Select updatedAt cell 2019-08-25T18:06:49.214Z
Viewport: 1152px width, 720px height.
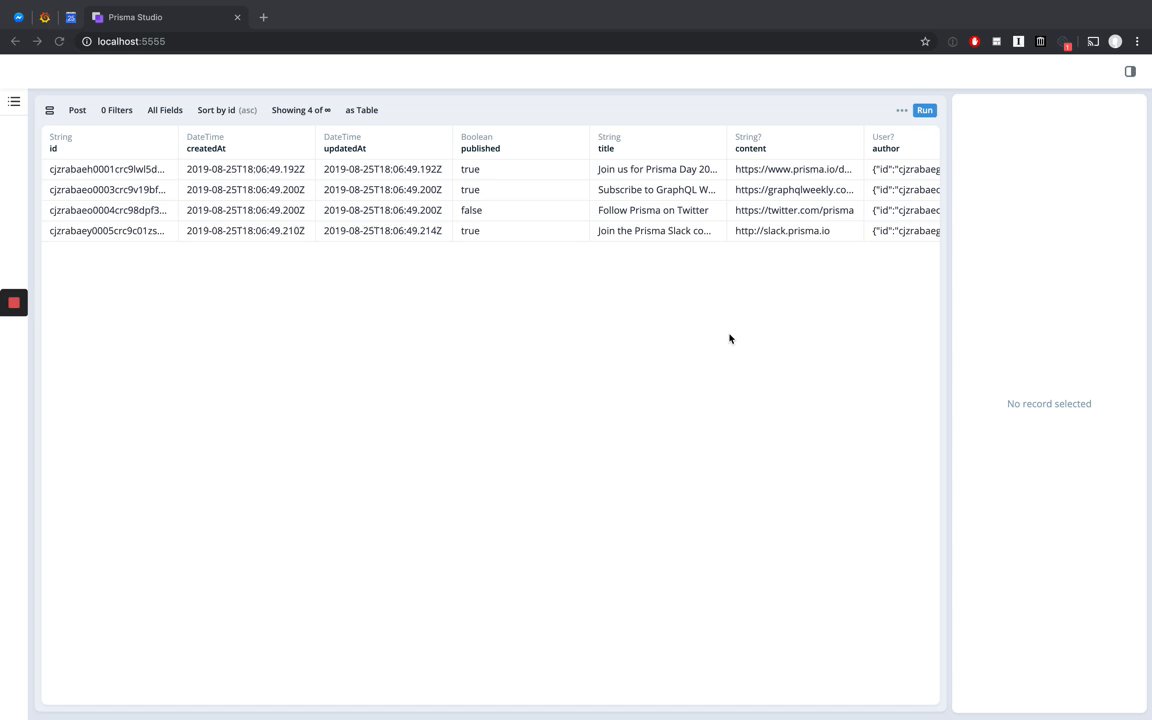pyautogui.click(x=384, y=231)
